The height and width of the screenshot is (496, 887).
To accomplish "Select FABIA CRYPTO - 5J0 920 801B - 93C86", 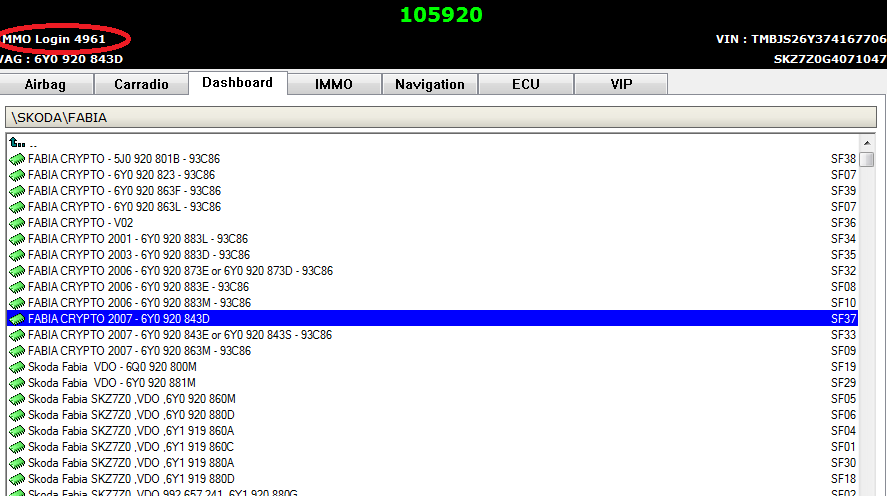I will coord(124,159).
